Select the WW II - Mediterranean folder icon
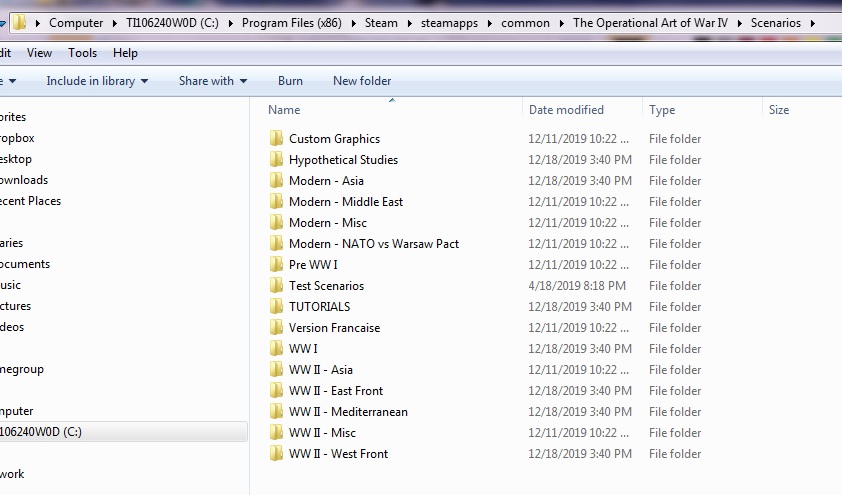This screenshot has width=842, height=495. [x=276, y=411]
